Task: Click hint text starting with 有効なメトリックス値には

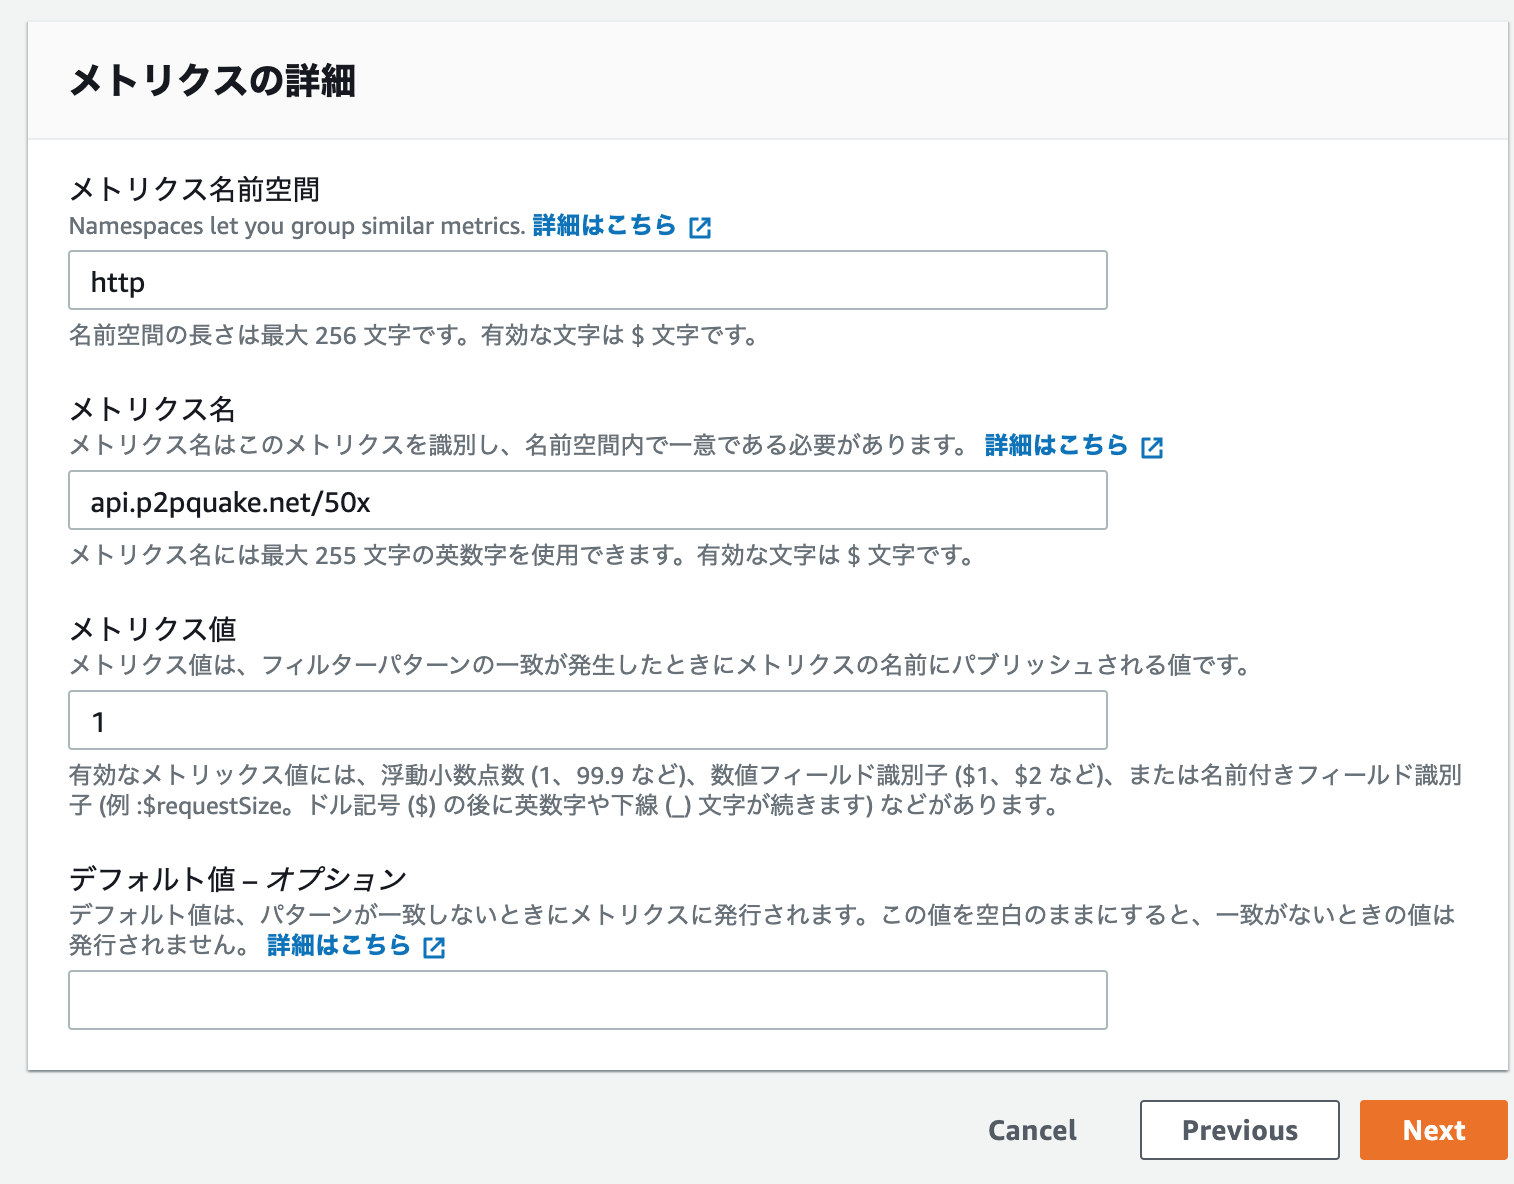Action: click(x=765, y=790)
